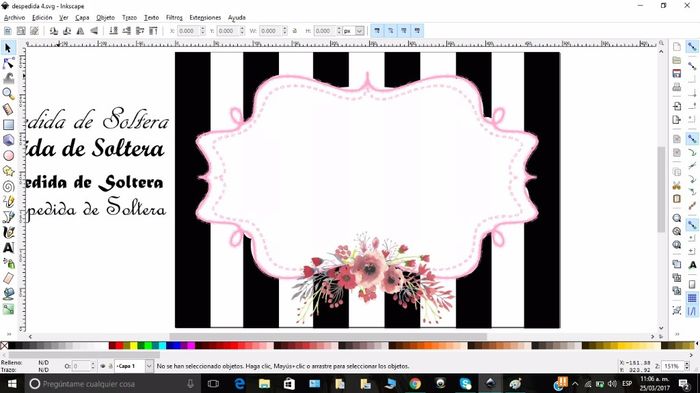Image resolution: width=700 pixels, height=393 pixels.
Task: Open Chrome from the Windows taskbar
Action: 415,384
